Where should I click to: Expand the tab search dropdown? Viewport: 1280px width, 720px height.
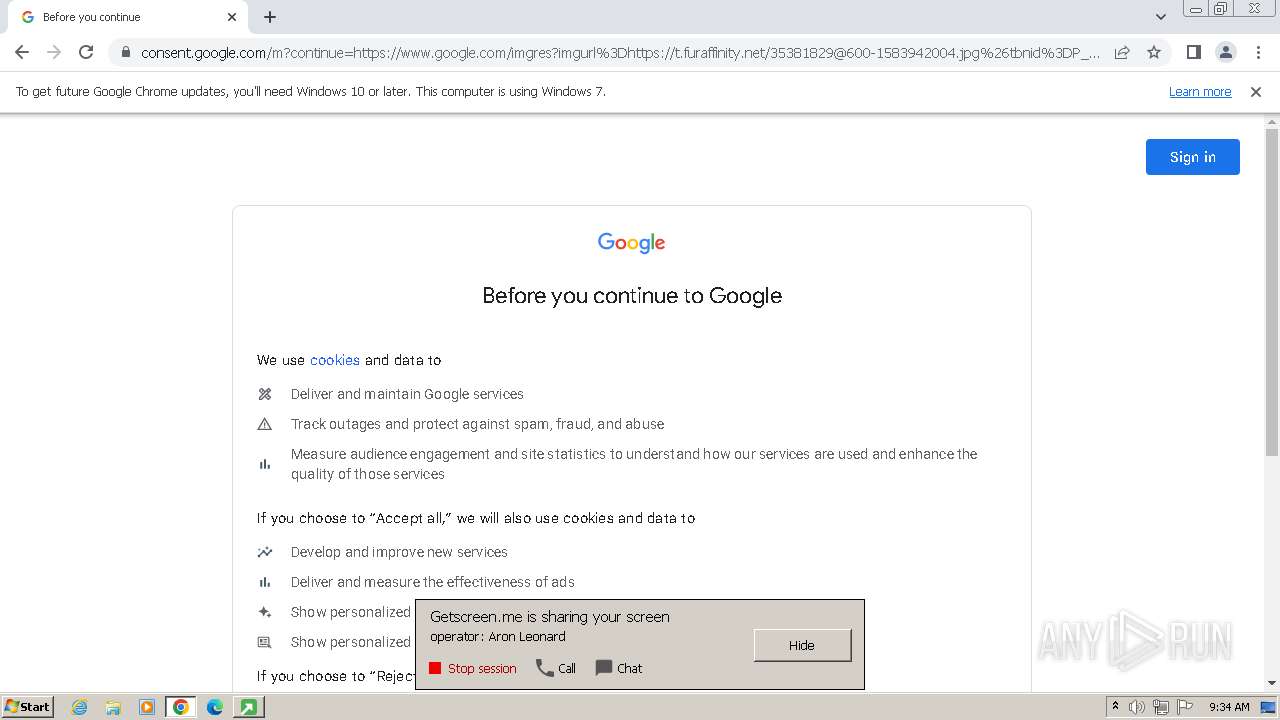[x=1161, y=17]
